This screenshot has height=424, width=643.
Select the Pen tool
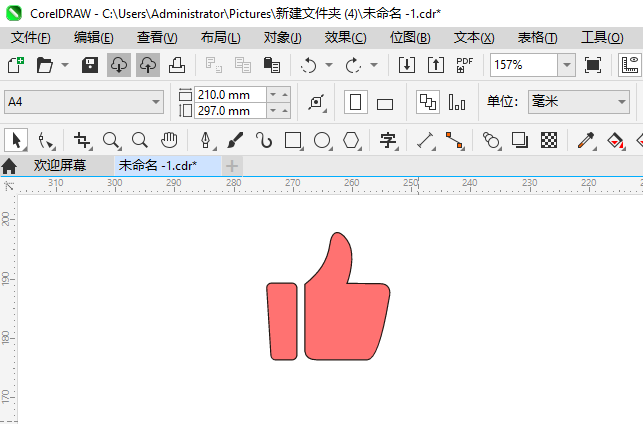point(206,141)
